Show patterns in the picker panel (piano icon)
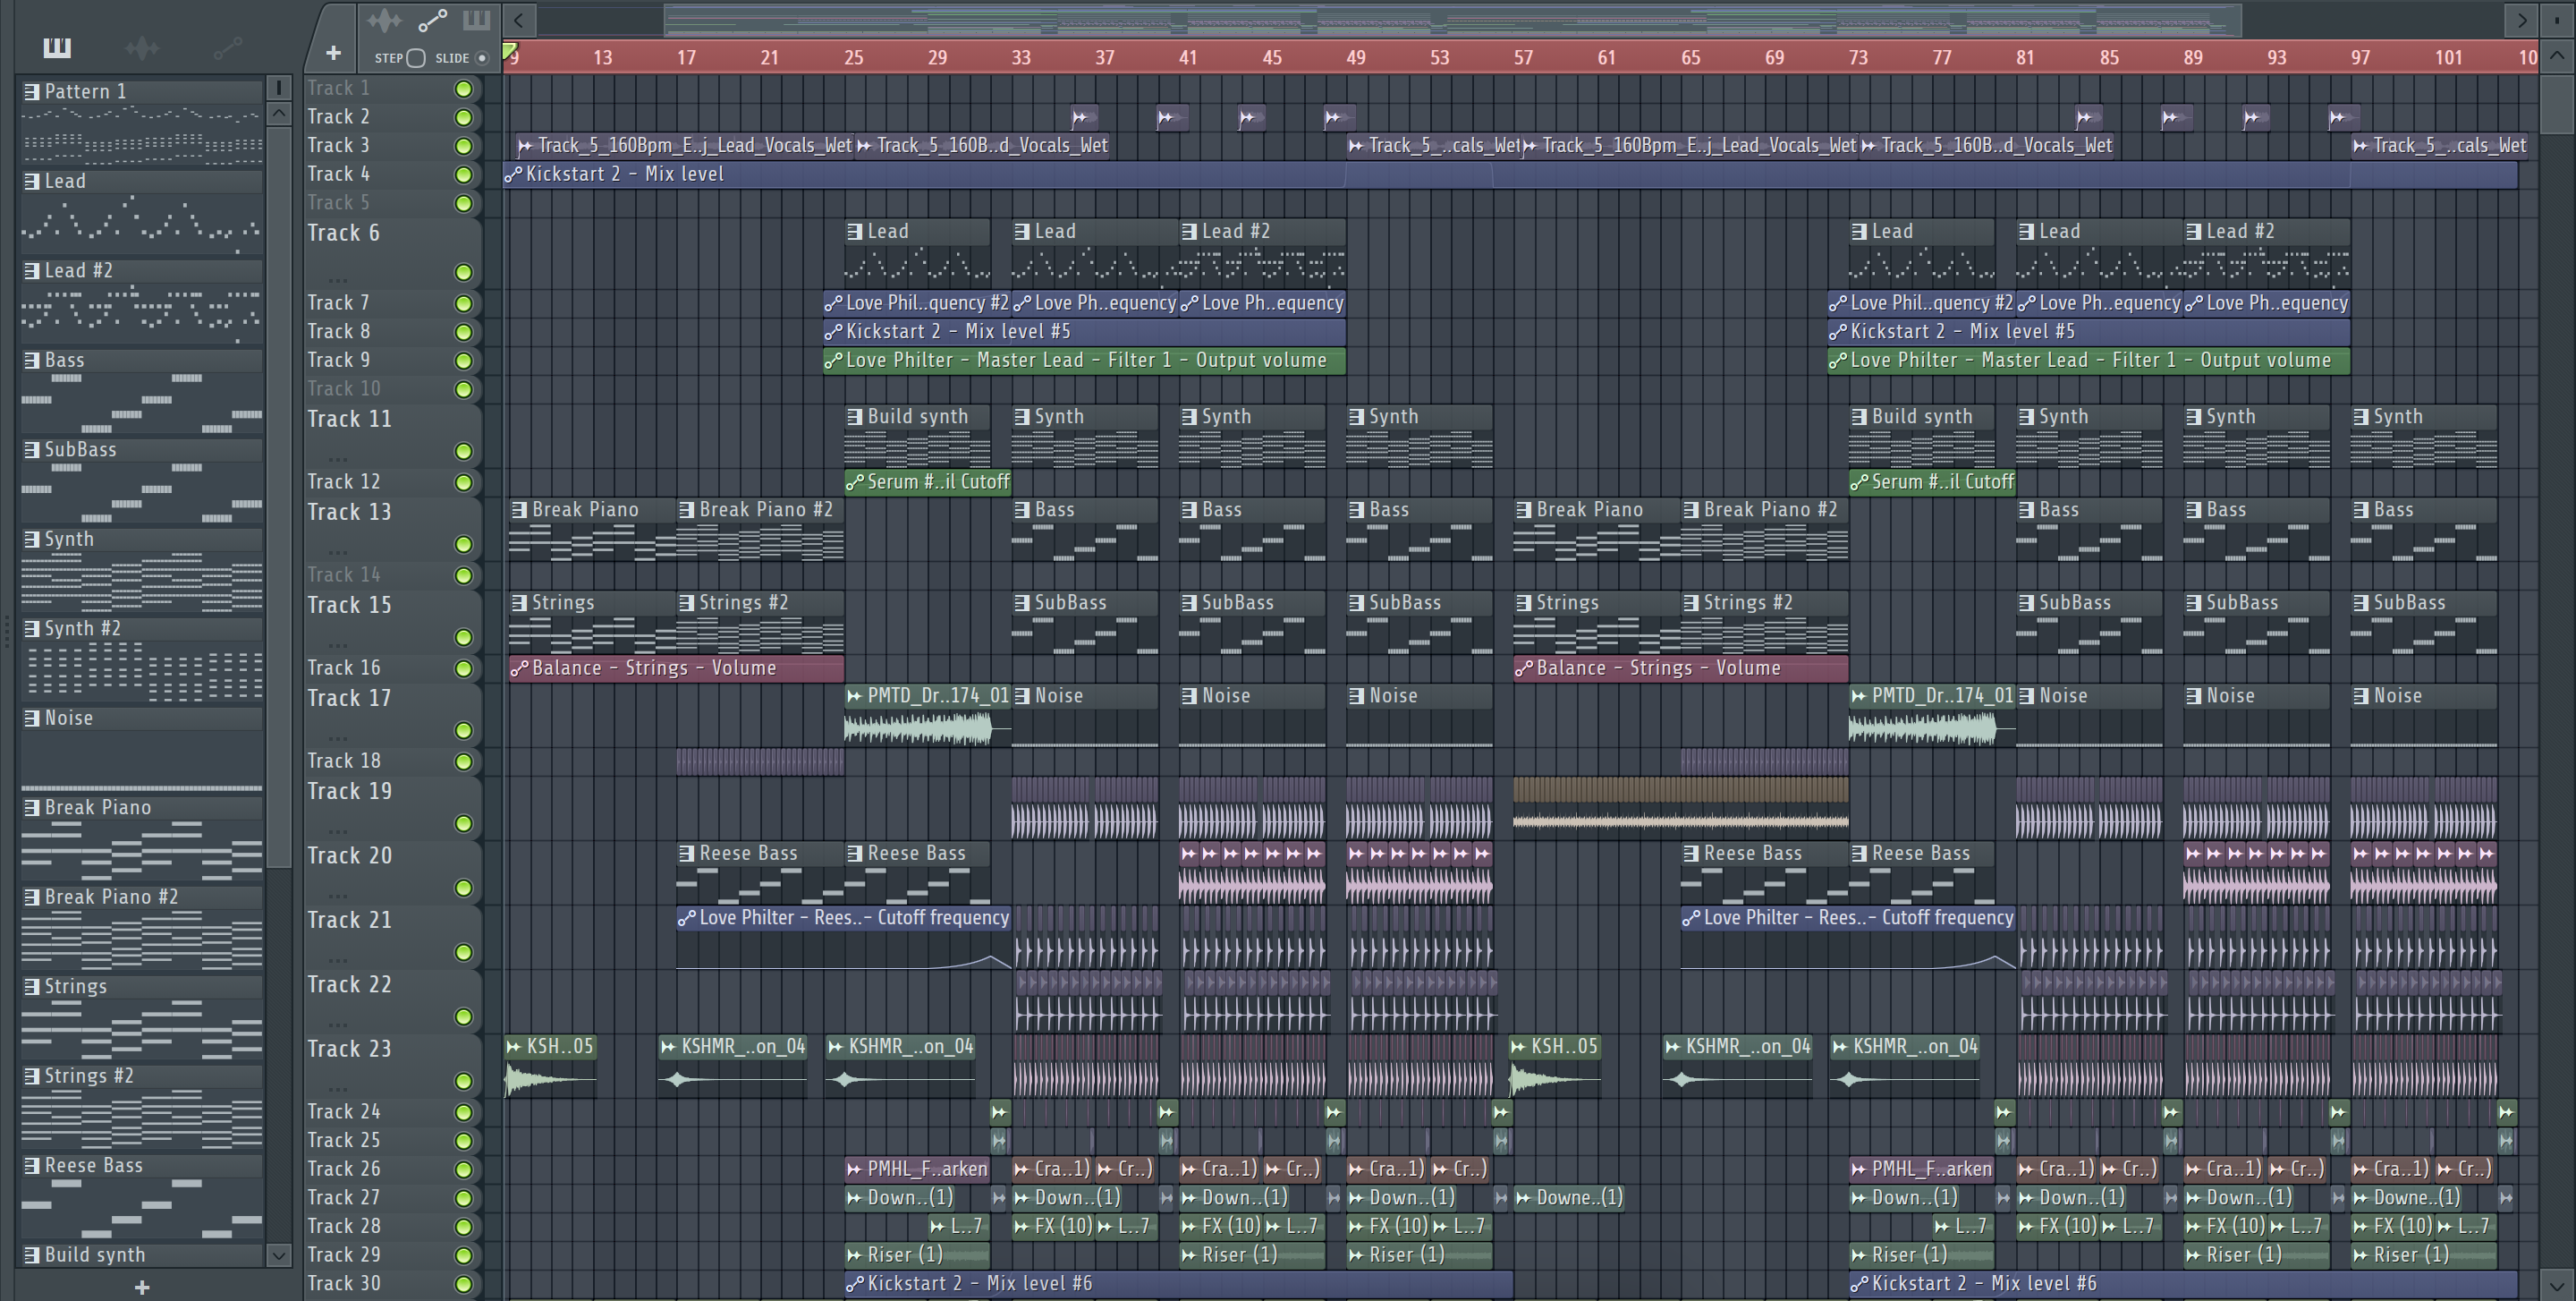 (x=57, y=47)
